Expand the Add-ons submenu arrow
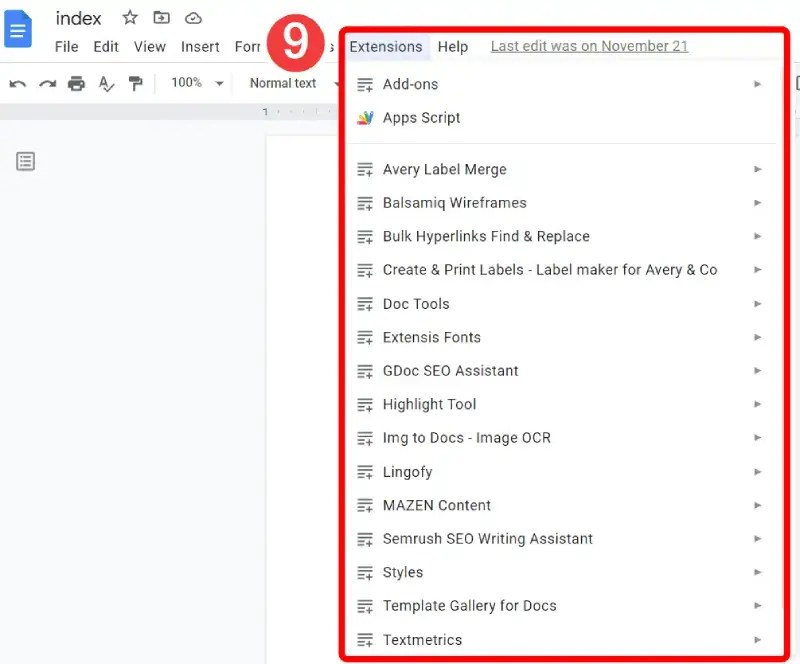This screenshot has width=800, height=664. point(758,84)
